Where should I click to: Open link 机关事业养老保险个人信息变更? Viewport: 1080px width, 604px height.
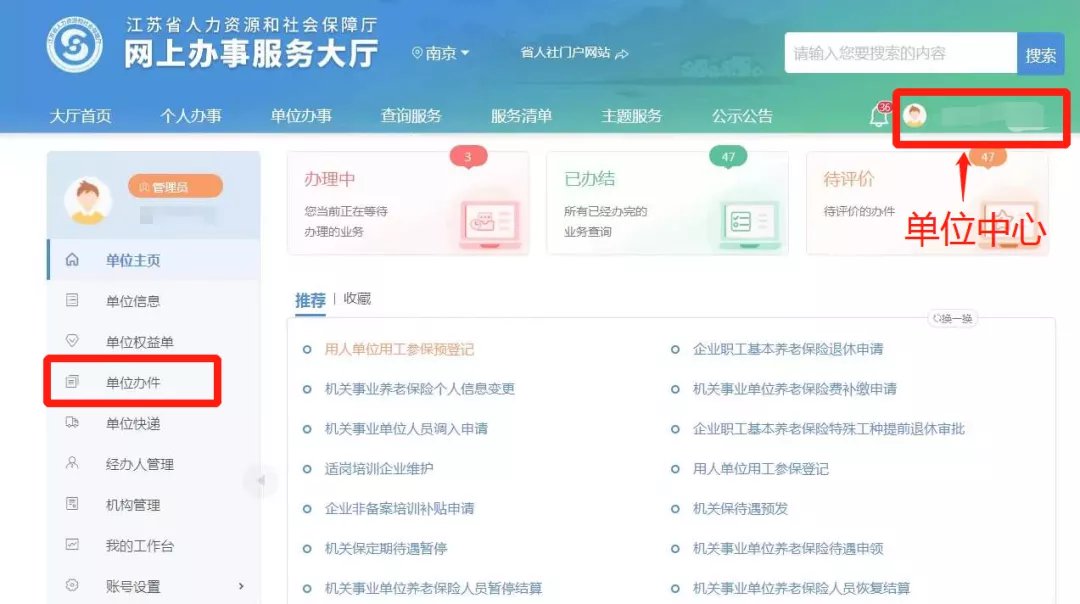click(419, 388)
